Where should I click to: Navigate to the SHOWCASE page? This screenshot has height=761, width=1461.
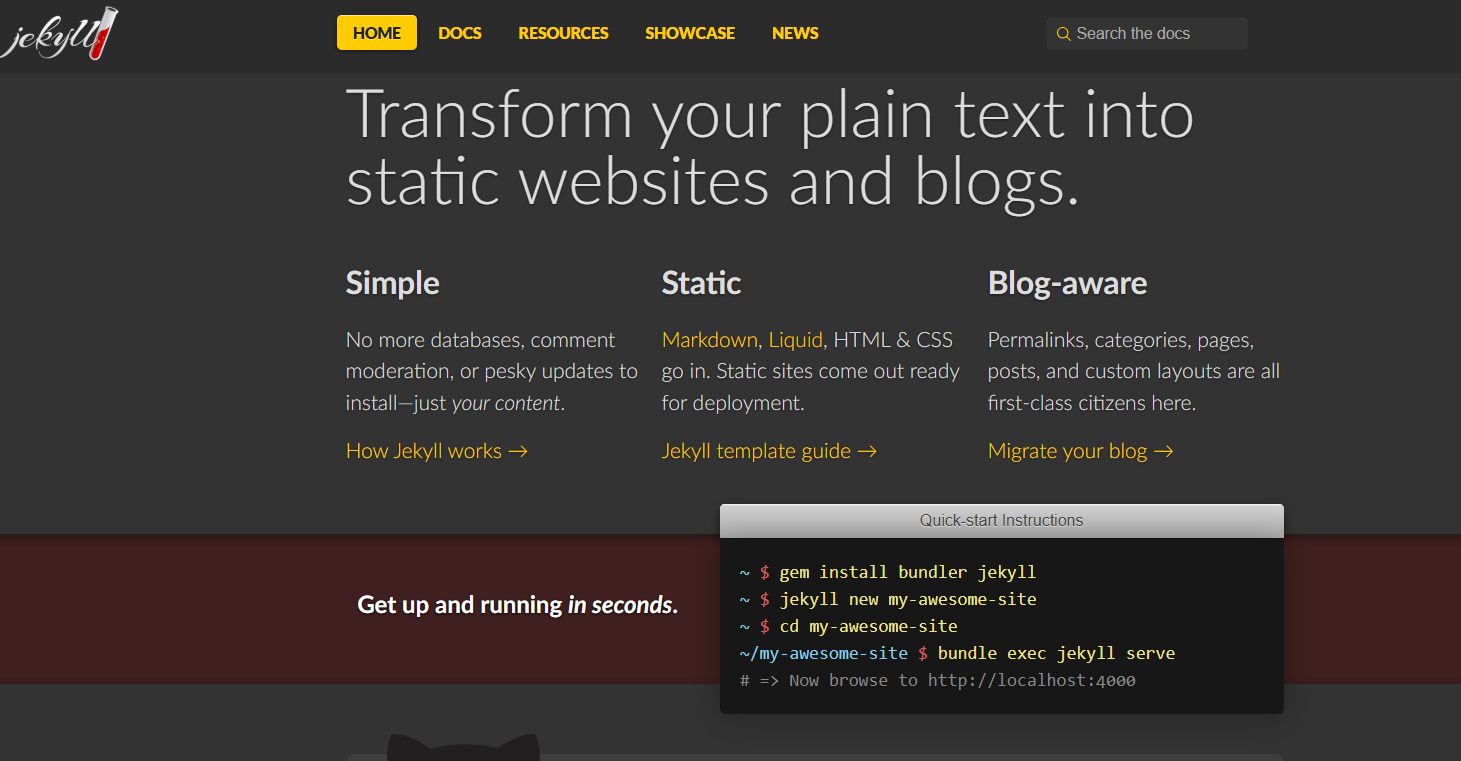coord(689,33)
